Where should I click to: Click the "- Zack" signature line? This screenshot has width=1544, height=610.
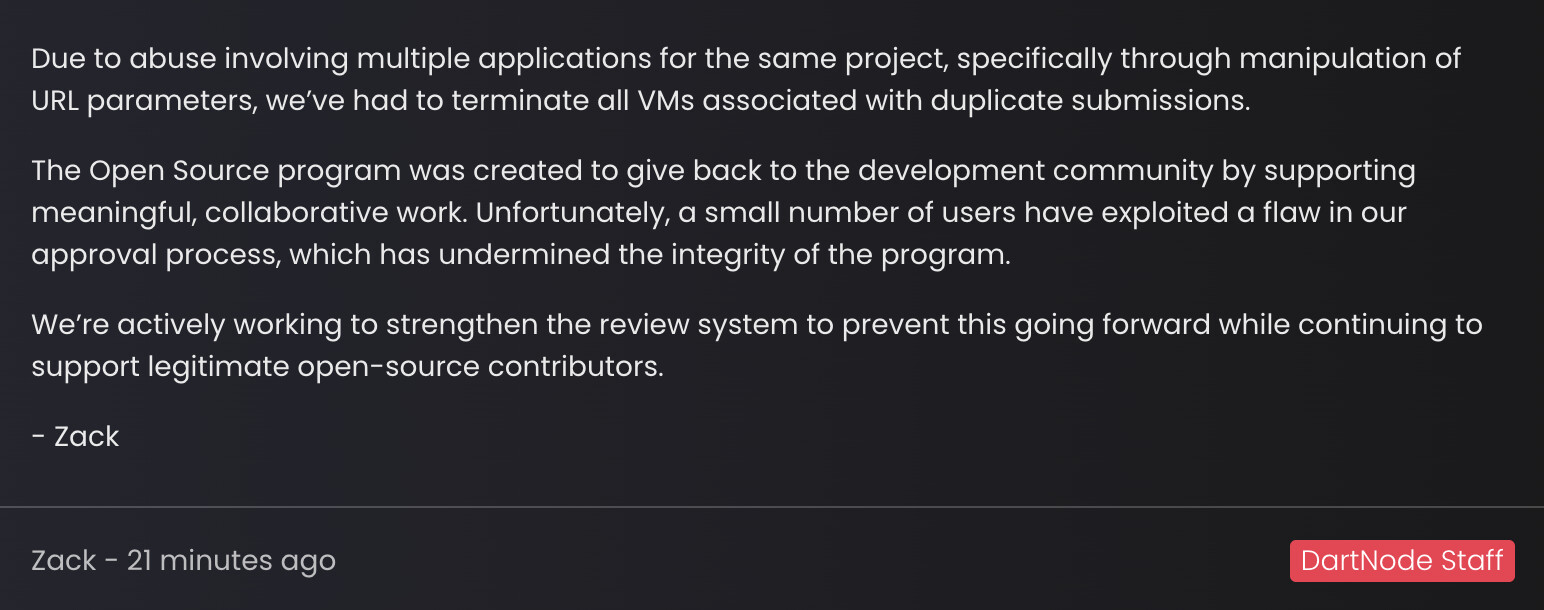[75, 436]
